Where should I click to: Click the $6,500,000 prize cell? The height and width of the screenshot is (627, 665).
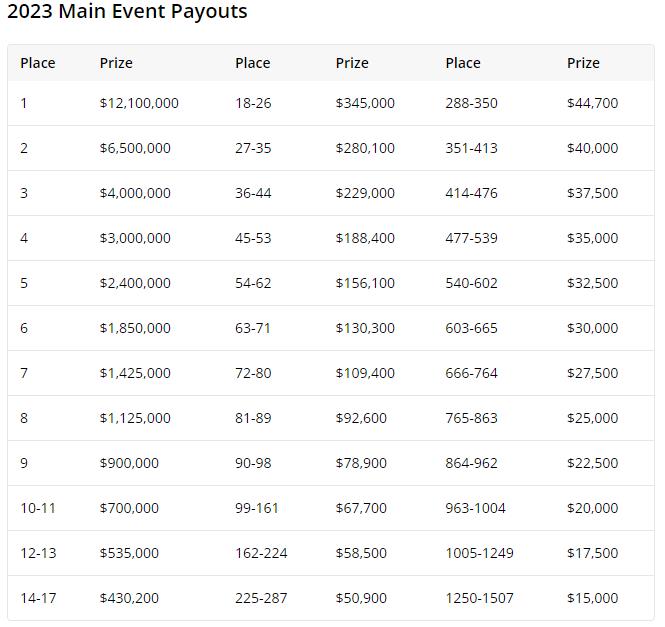click(135, 148)
